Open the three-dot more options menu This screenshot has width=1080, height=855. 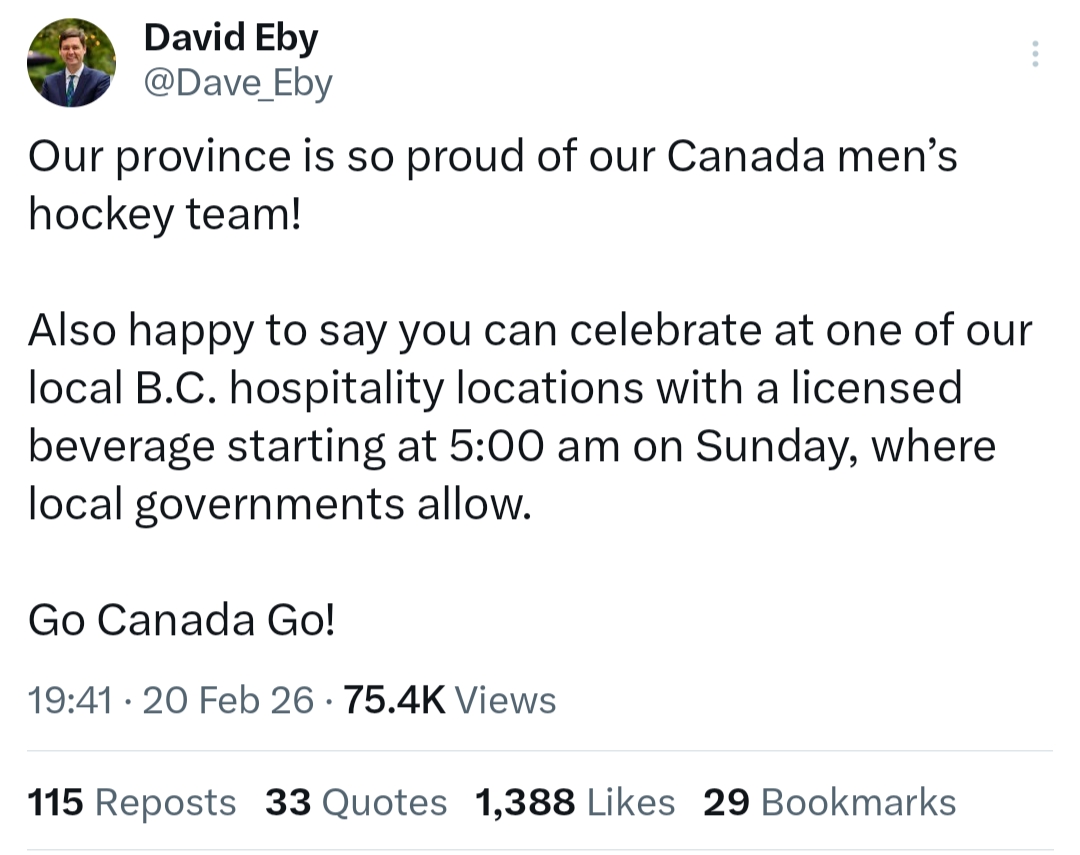click(x=1035, y=54)
